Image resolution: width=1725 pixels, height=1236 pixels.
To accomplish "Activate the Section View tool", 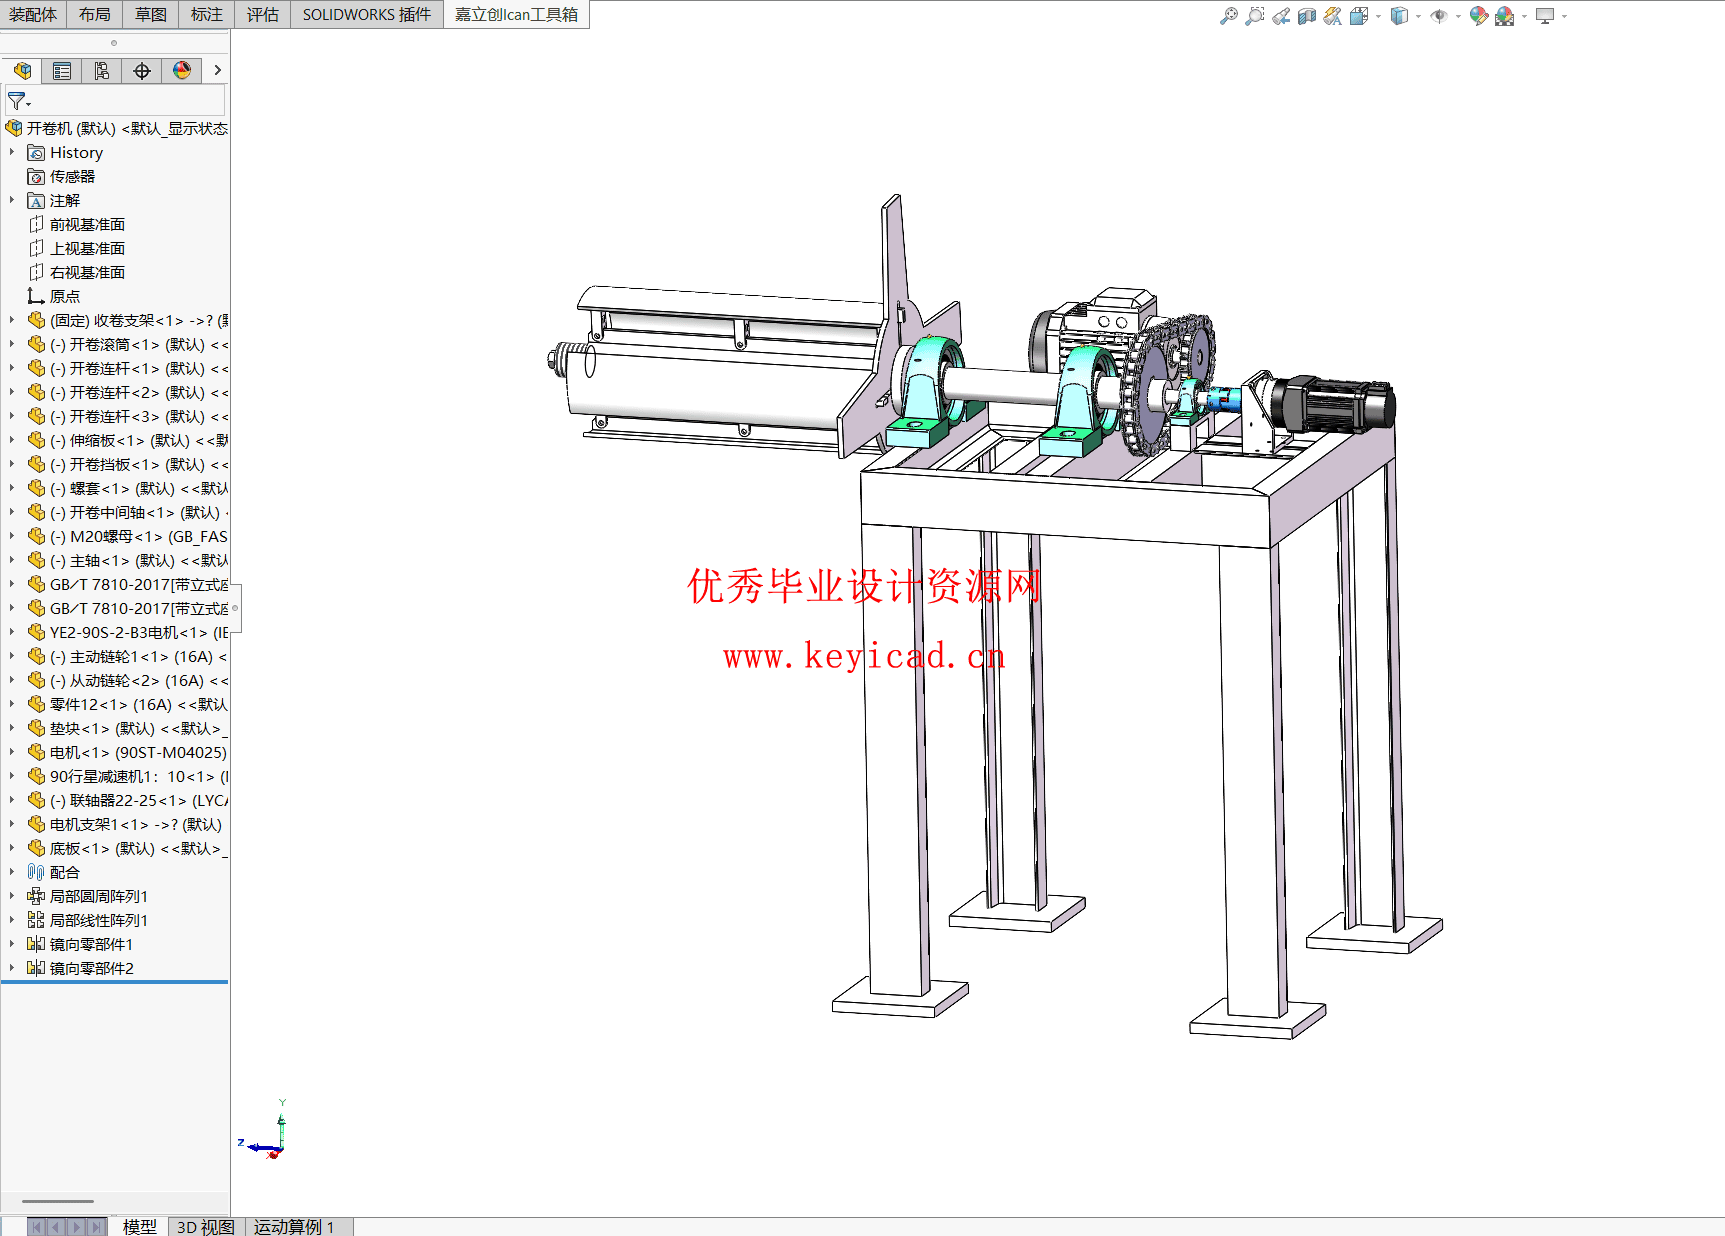I will [x=1307, y=16].
